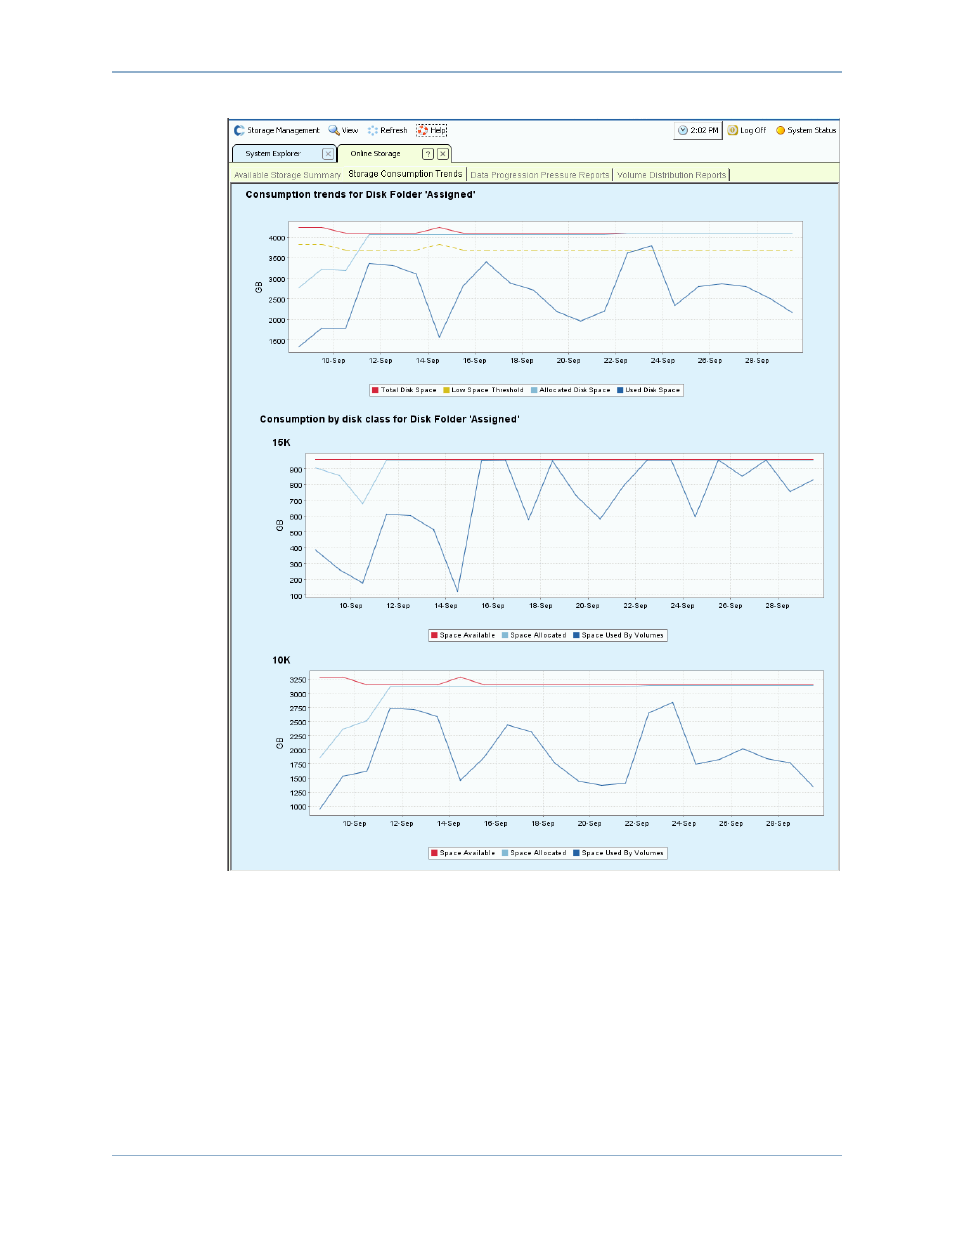This screenshot has width=954, height=1235.
Task: Close the System Explorer tab
Action: 327,154
